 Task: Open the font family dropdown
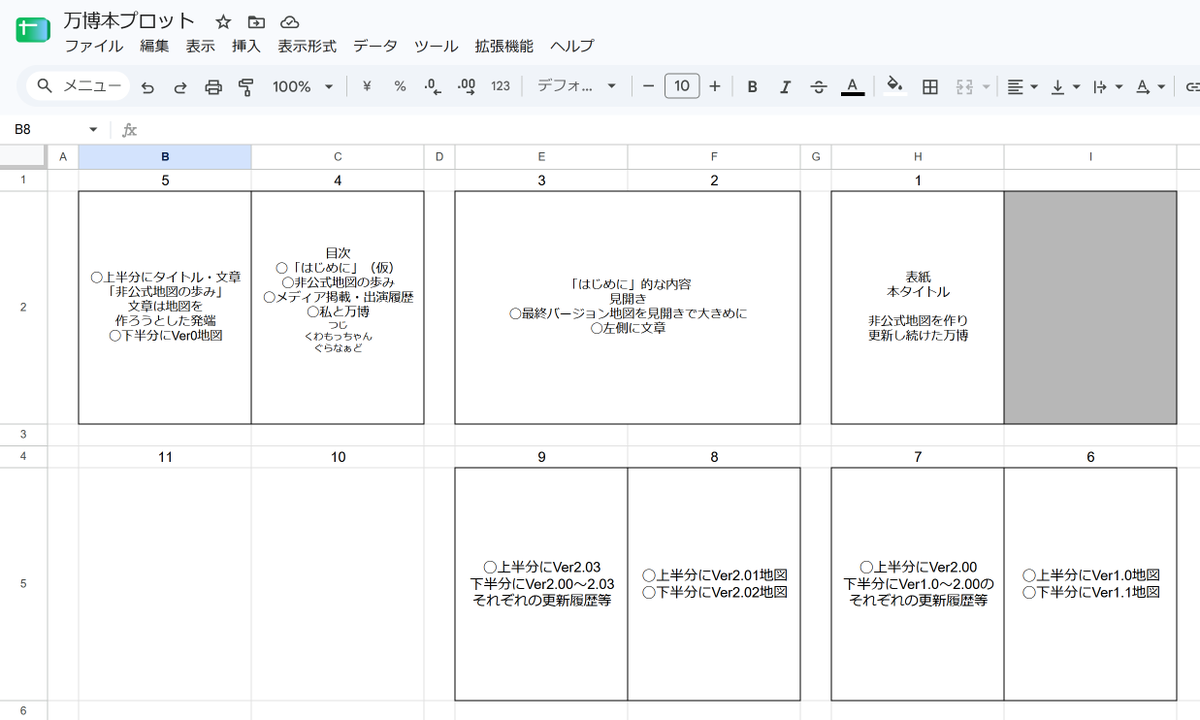(x=577, y=87)
